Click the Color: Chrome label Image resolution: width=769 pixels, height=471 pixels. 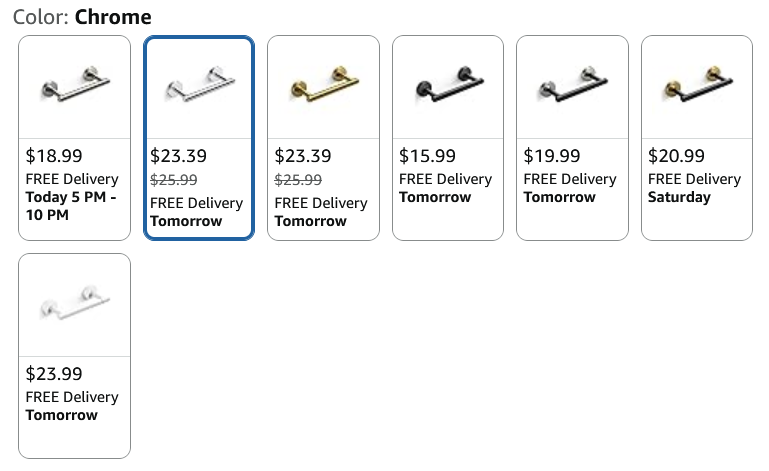tap(82, 17)
